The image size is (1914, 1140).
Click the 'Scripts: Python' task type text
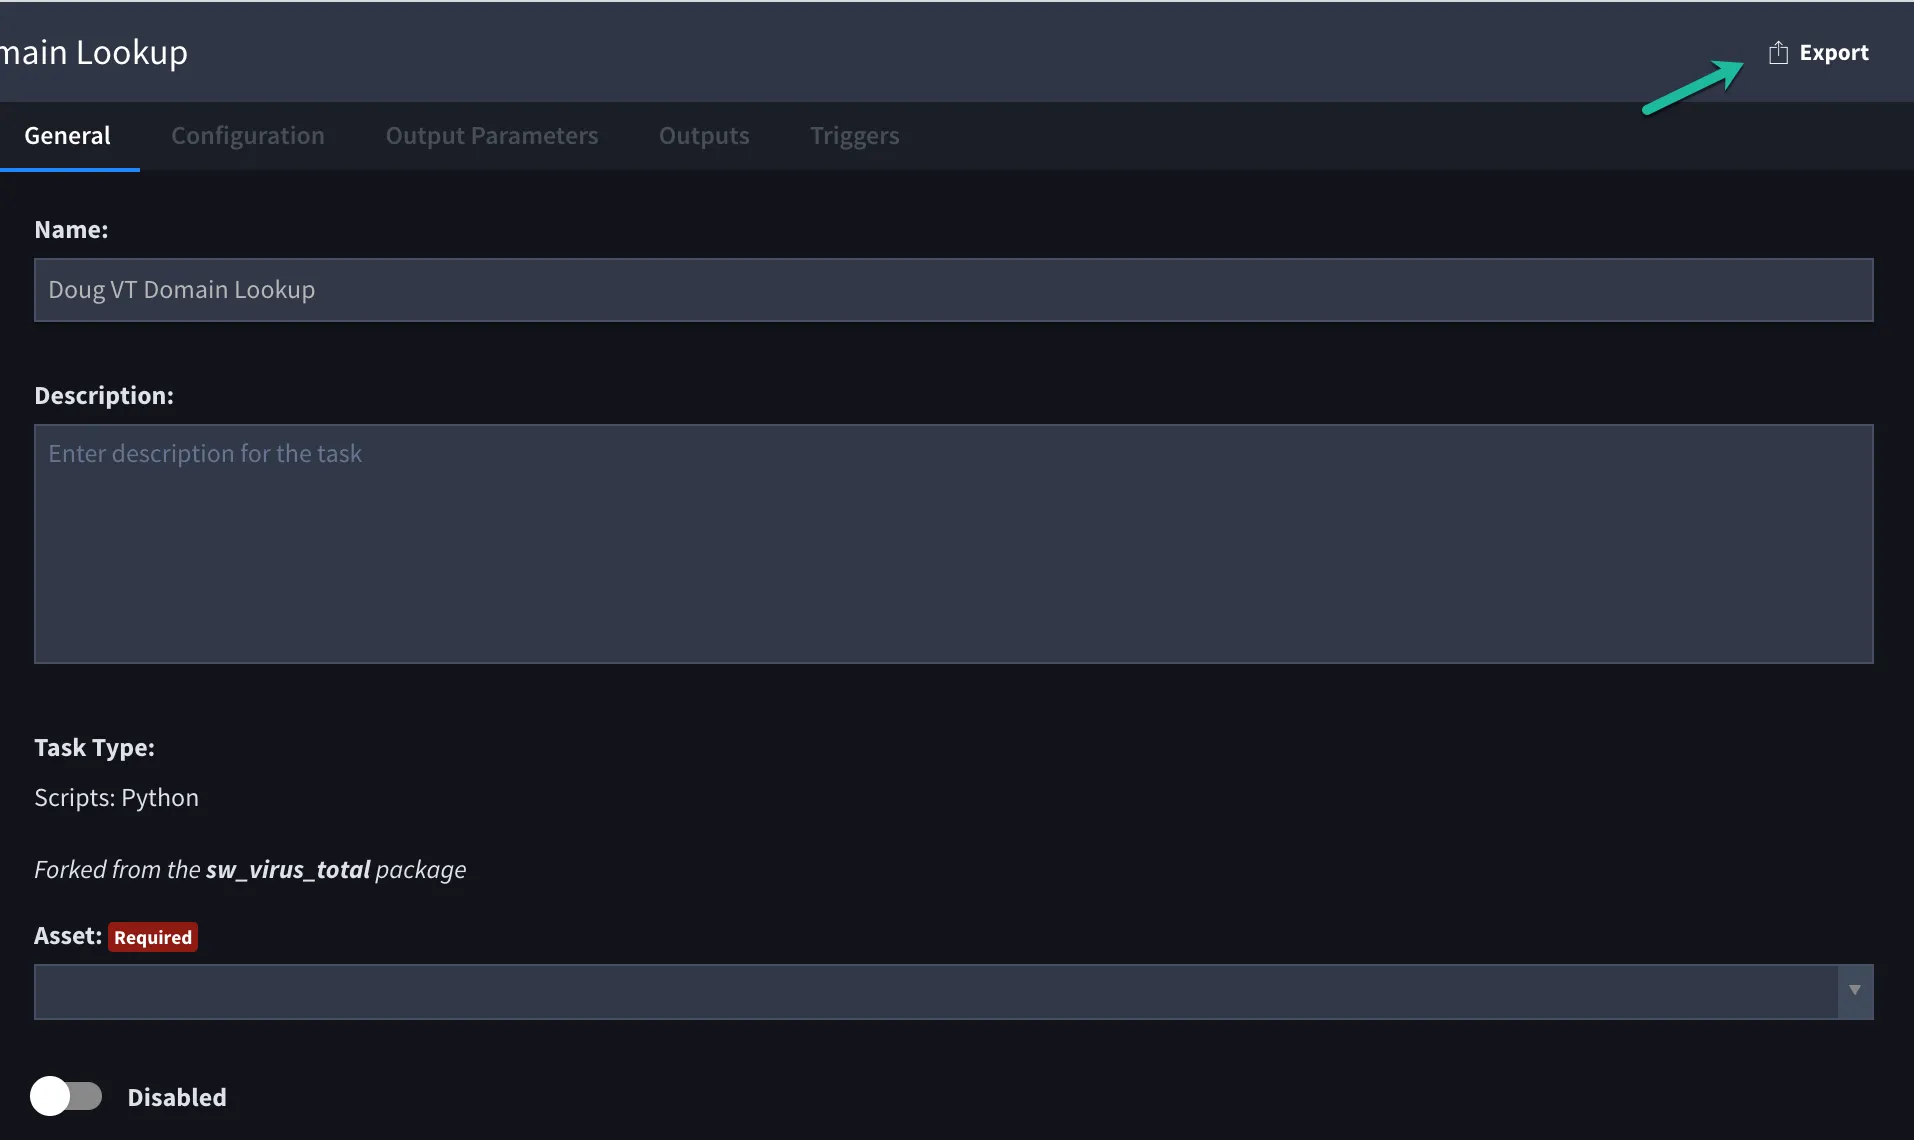pos(116,797)
